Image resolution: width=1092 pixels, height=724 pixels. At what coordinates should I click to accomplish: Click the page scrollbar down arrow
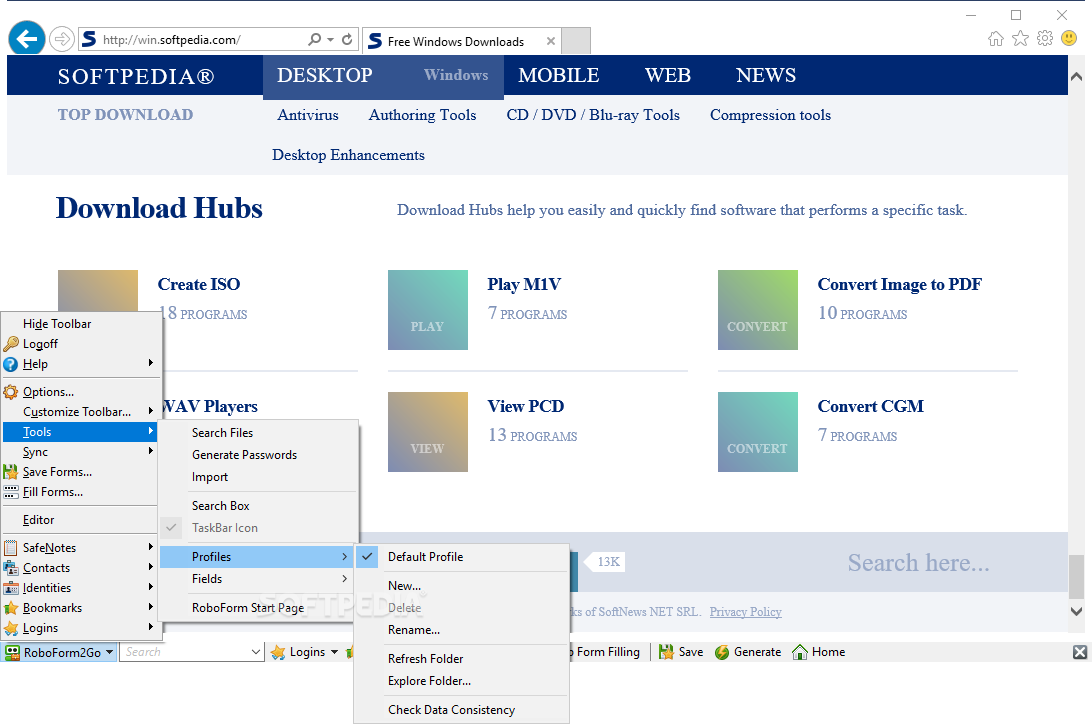(x=1077, y=612)
